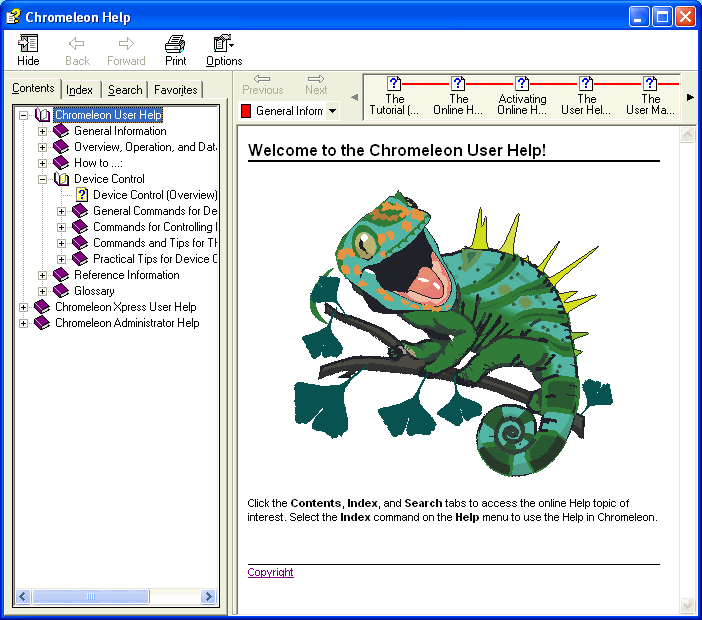Click the open book icon for Chromeleon User Help
The image size is (702, 620).
click(43, 115)
